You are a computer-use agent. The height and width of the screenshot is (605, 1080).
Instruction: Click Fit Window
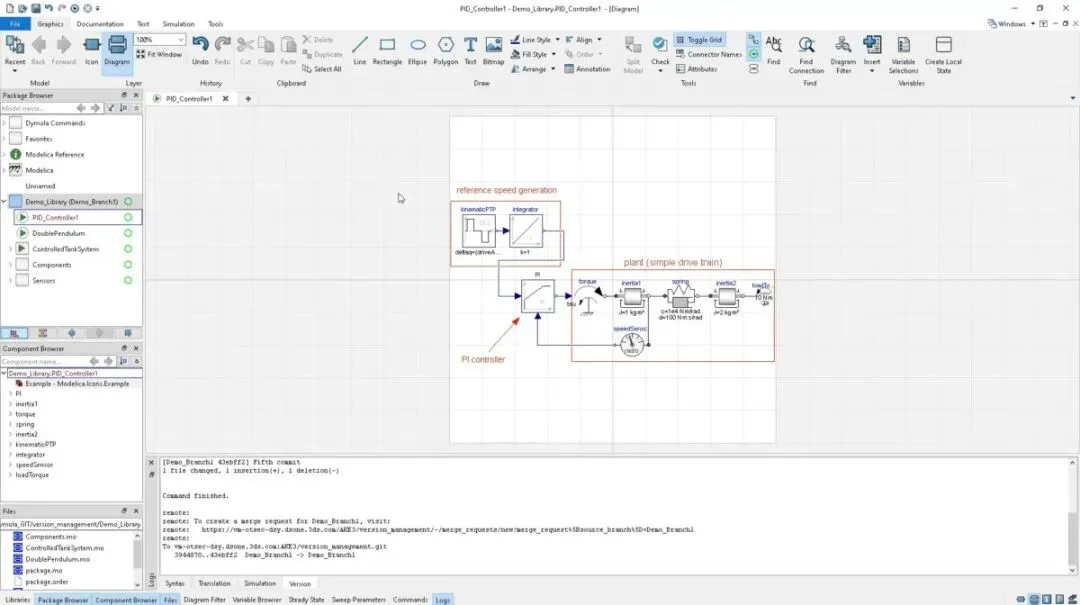coord(159,54)
